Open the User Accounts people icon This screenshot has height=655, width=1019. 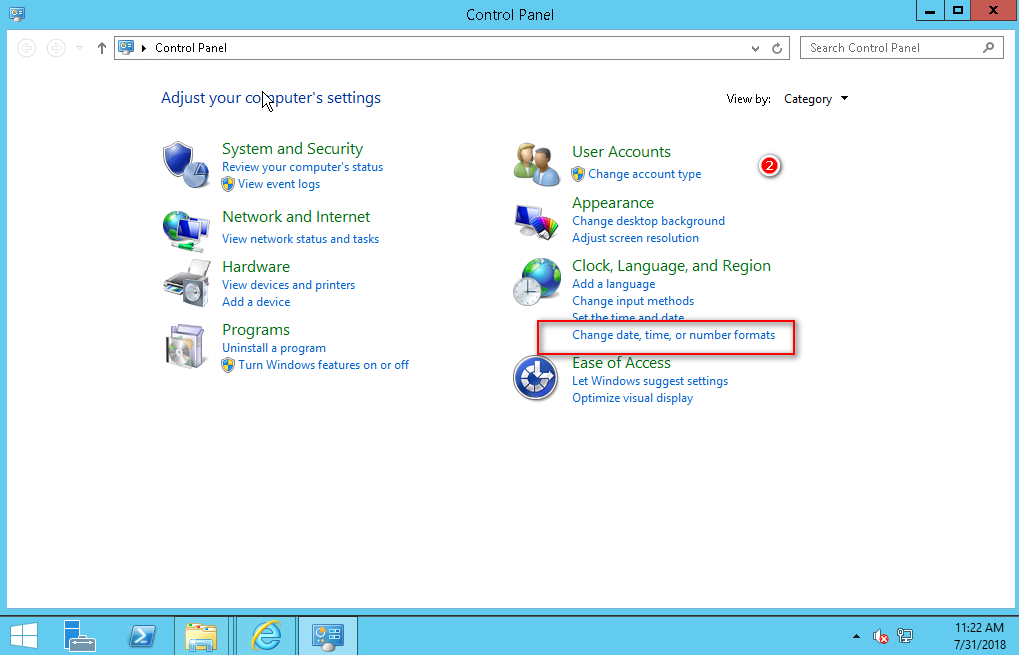tap(536, 164)
